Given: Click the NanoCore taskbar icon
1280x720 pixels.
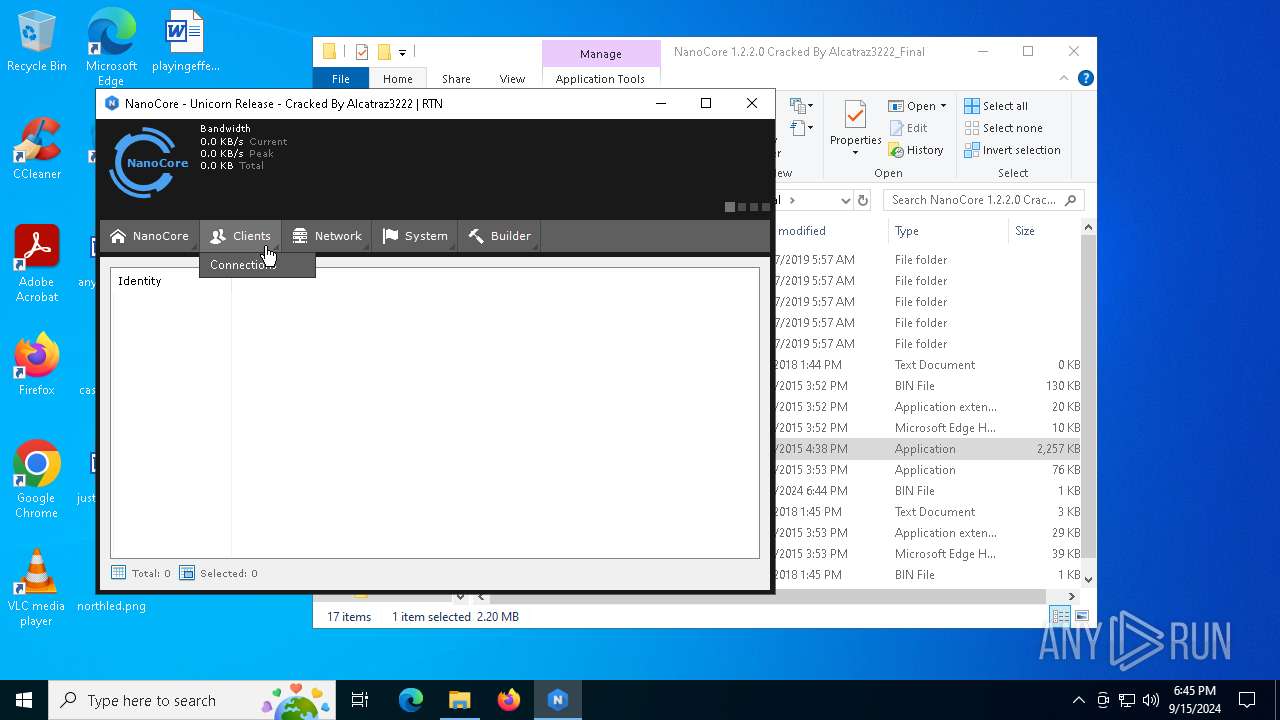Looking at the screenshot, I should pyautogui.click(x=558, y=700).
